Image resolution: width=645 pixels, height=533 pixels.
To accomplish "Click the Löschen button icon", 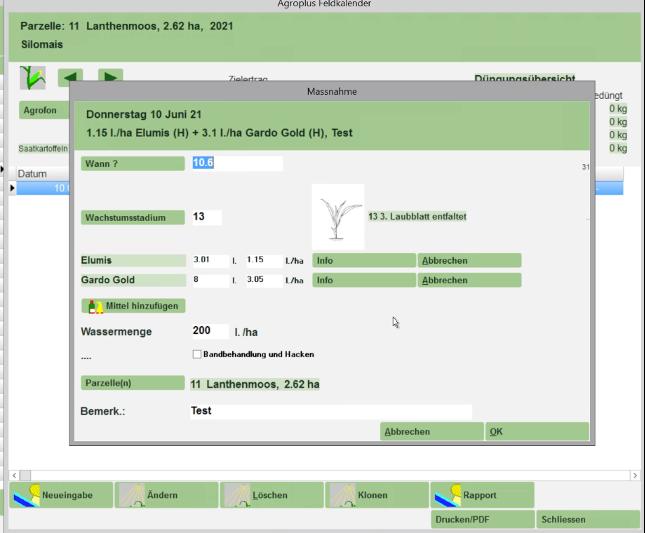I will tap(237, 494).
